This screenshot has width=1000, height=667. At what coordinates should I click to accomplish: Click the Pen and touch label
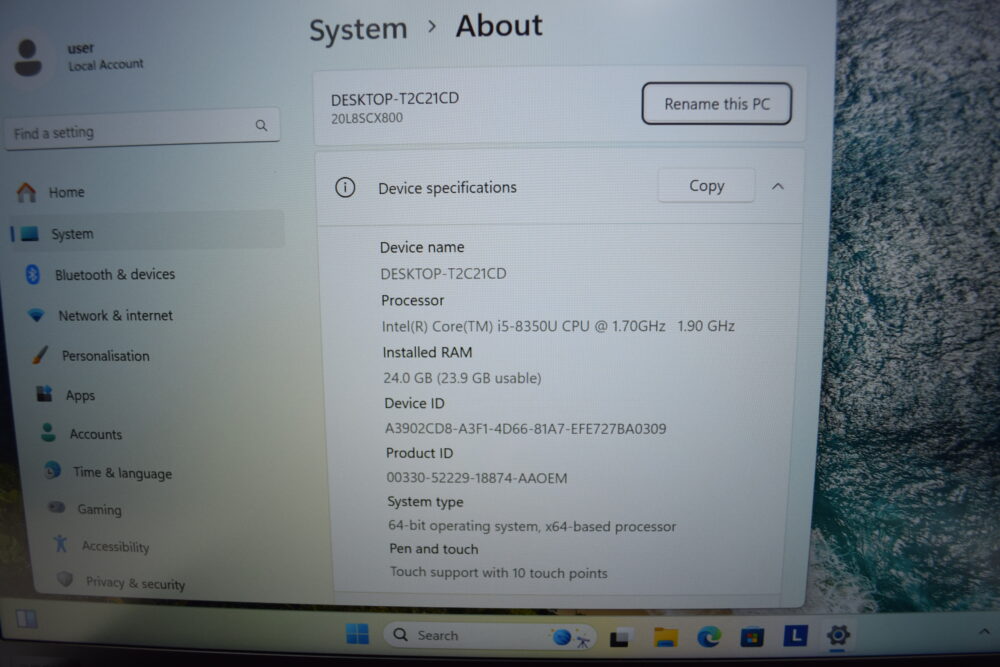click(434, 549)
